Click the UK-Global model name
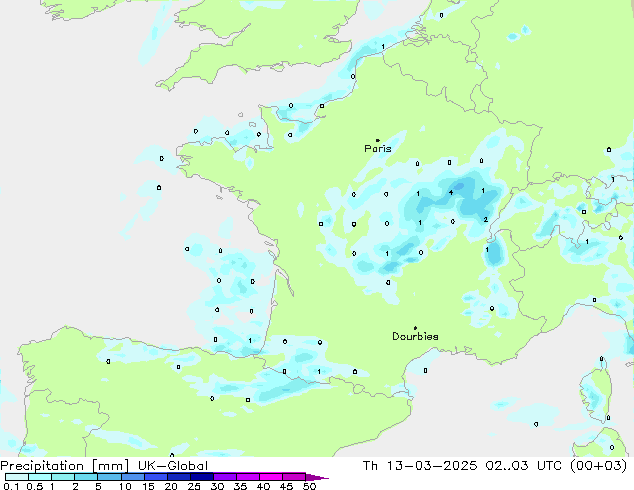The height and width of the screenshot is (490, 634). point(173,466)
